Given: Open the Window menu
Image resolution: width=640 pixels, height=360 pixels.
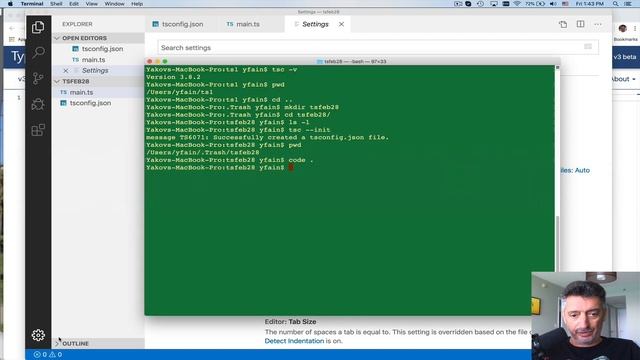Looking at the screenshot, I should pyautogui.click(x=114, y=4).
